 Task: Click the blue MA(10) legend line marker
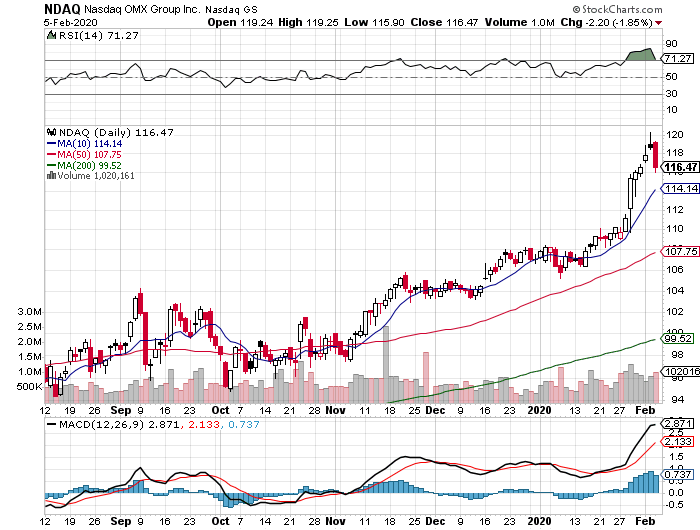pyautogui.click(x=52, y=143)
